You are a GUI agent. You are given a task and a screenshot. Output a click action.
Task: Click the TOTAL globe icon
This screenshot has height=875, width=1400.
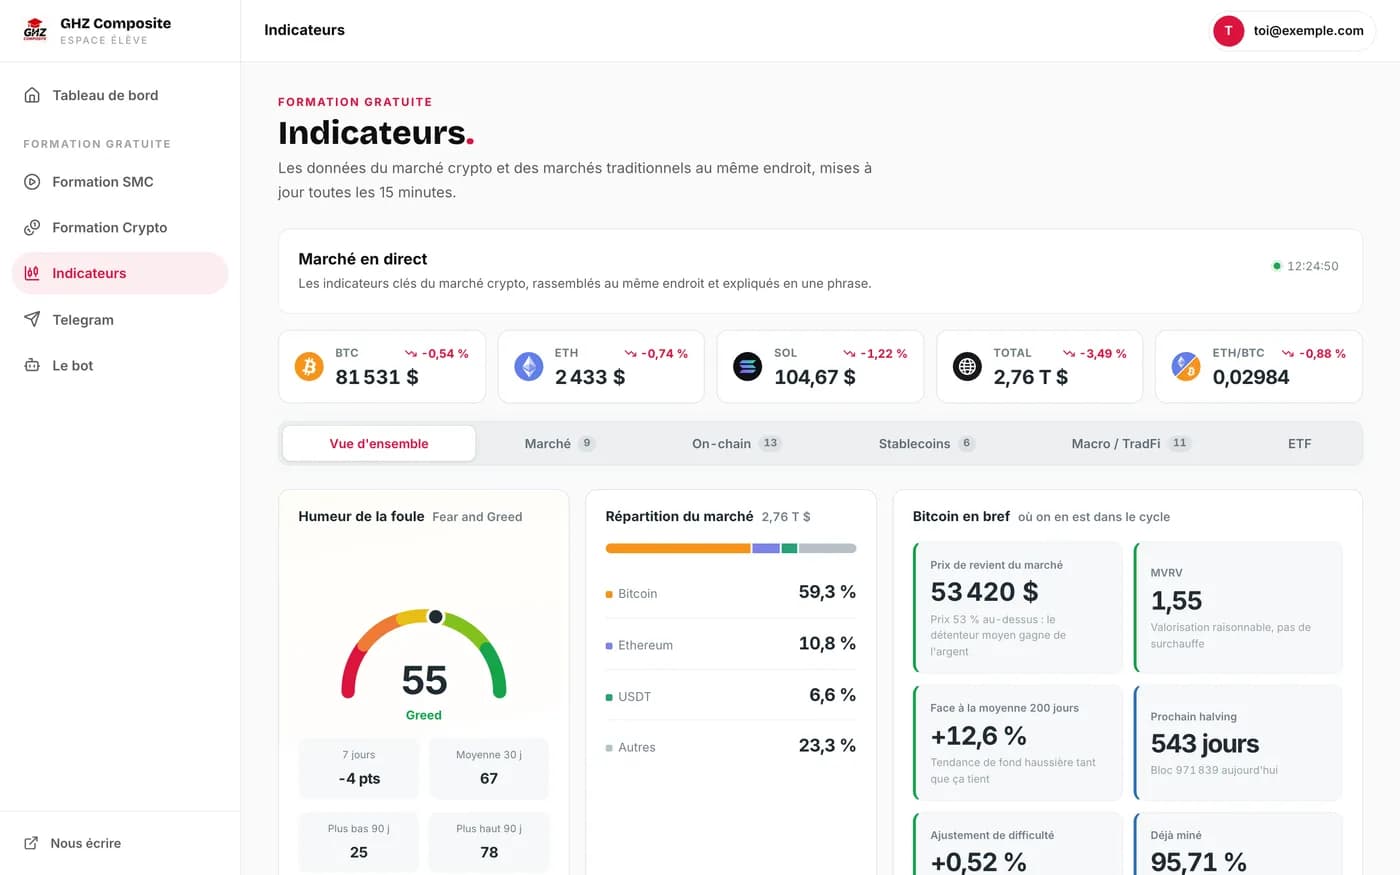[967, 367]
